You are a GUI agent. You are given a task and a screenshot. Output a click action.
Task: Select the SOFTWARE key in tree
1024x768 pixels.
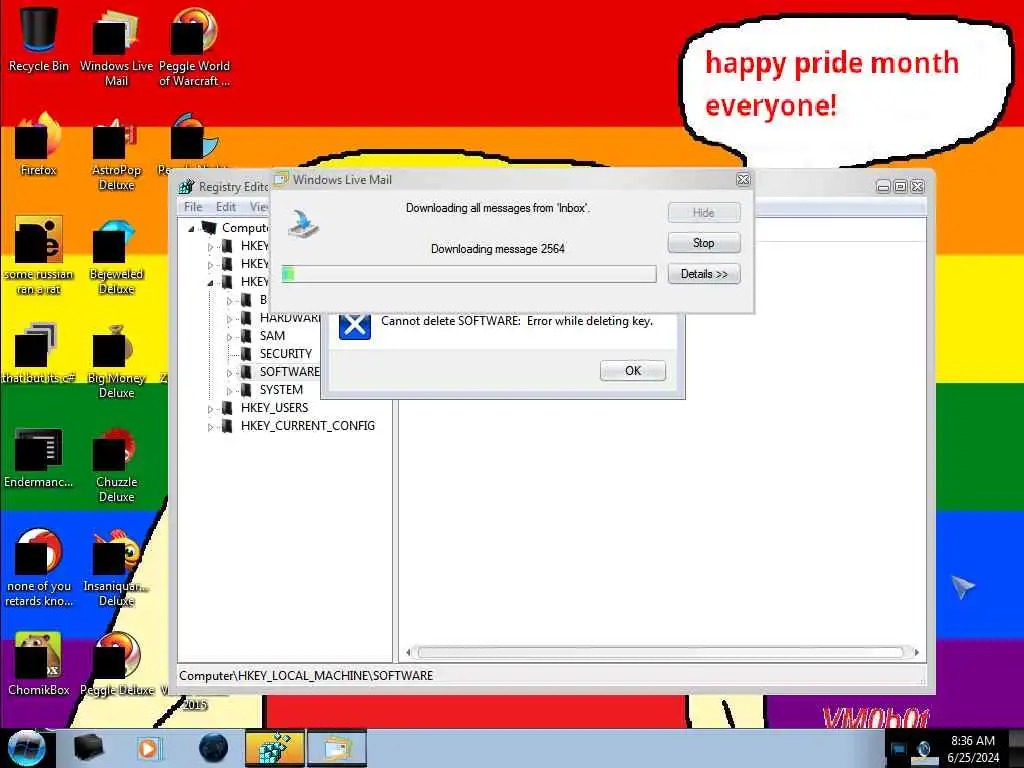coord(289,372)
